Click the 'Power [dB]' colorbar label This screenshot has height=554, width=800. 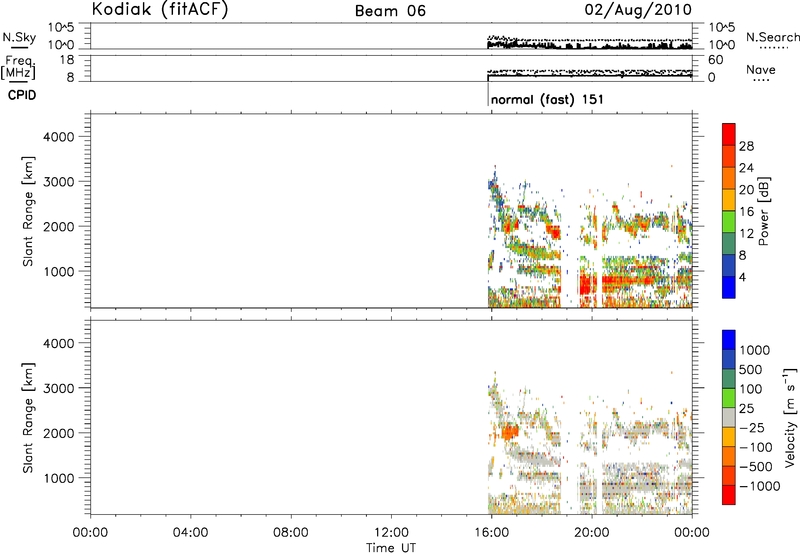click(763, 211)
